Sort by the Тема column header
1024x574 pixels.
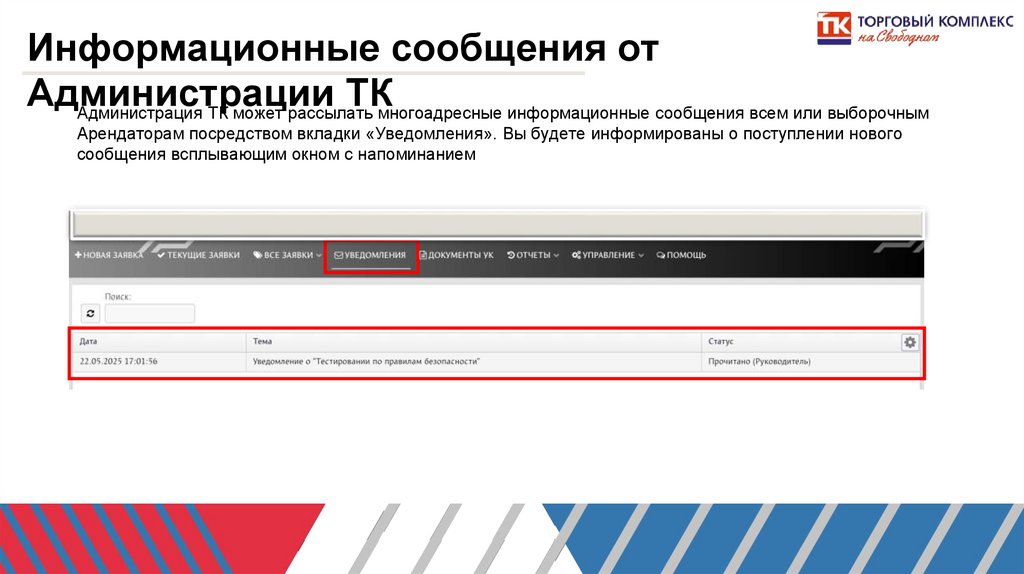473,342
